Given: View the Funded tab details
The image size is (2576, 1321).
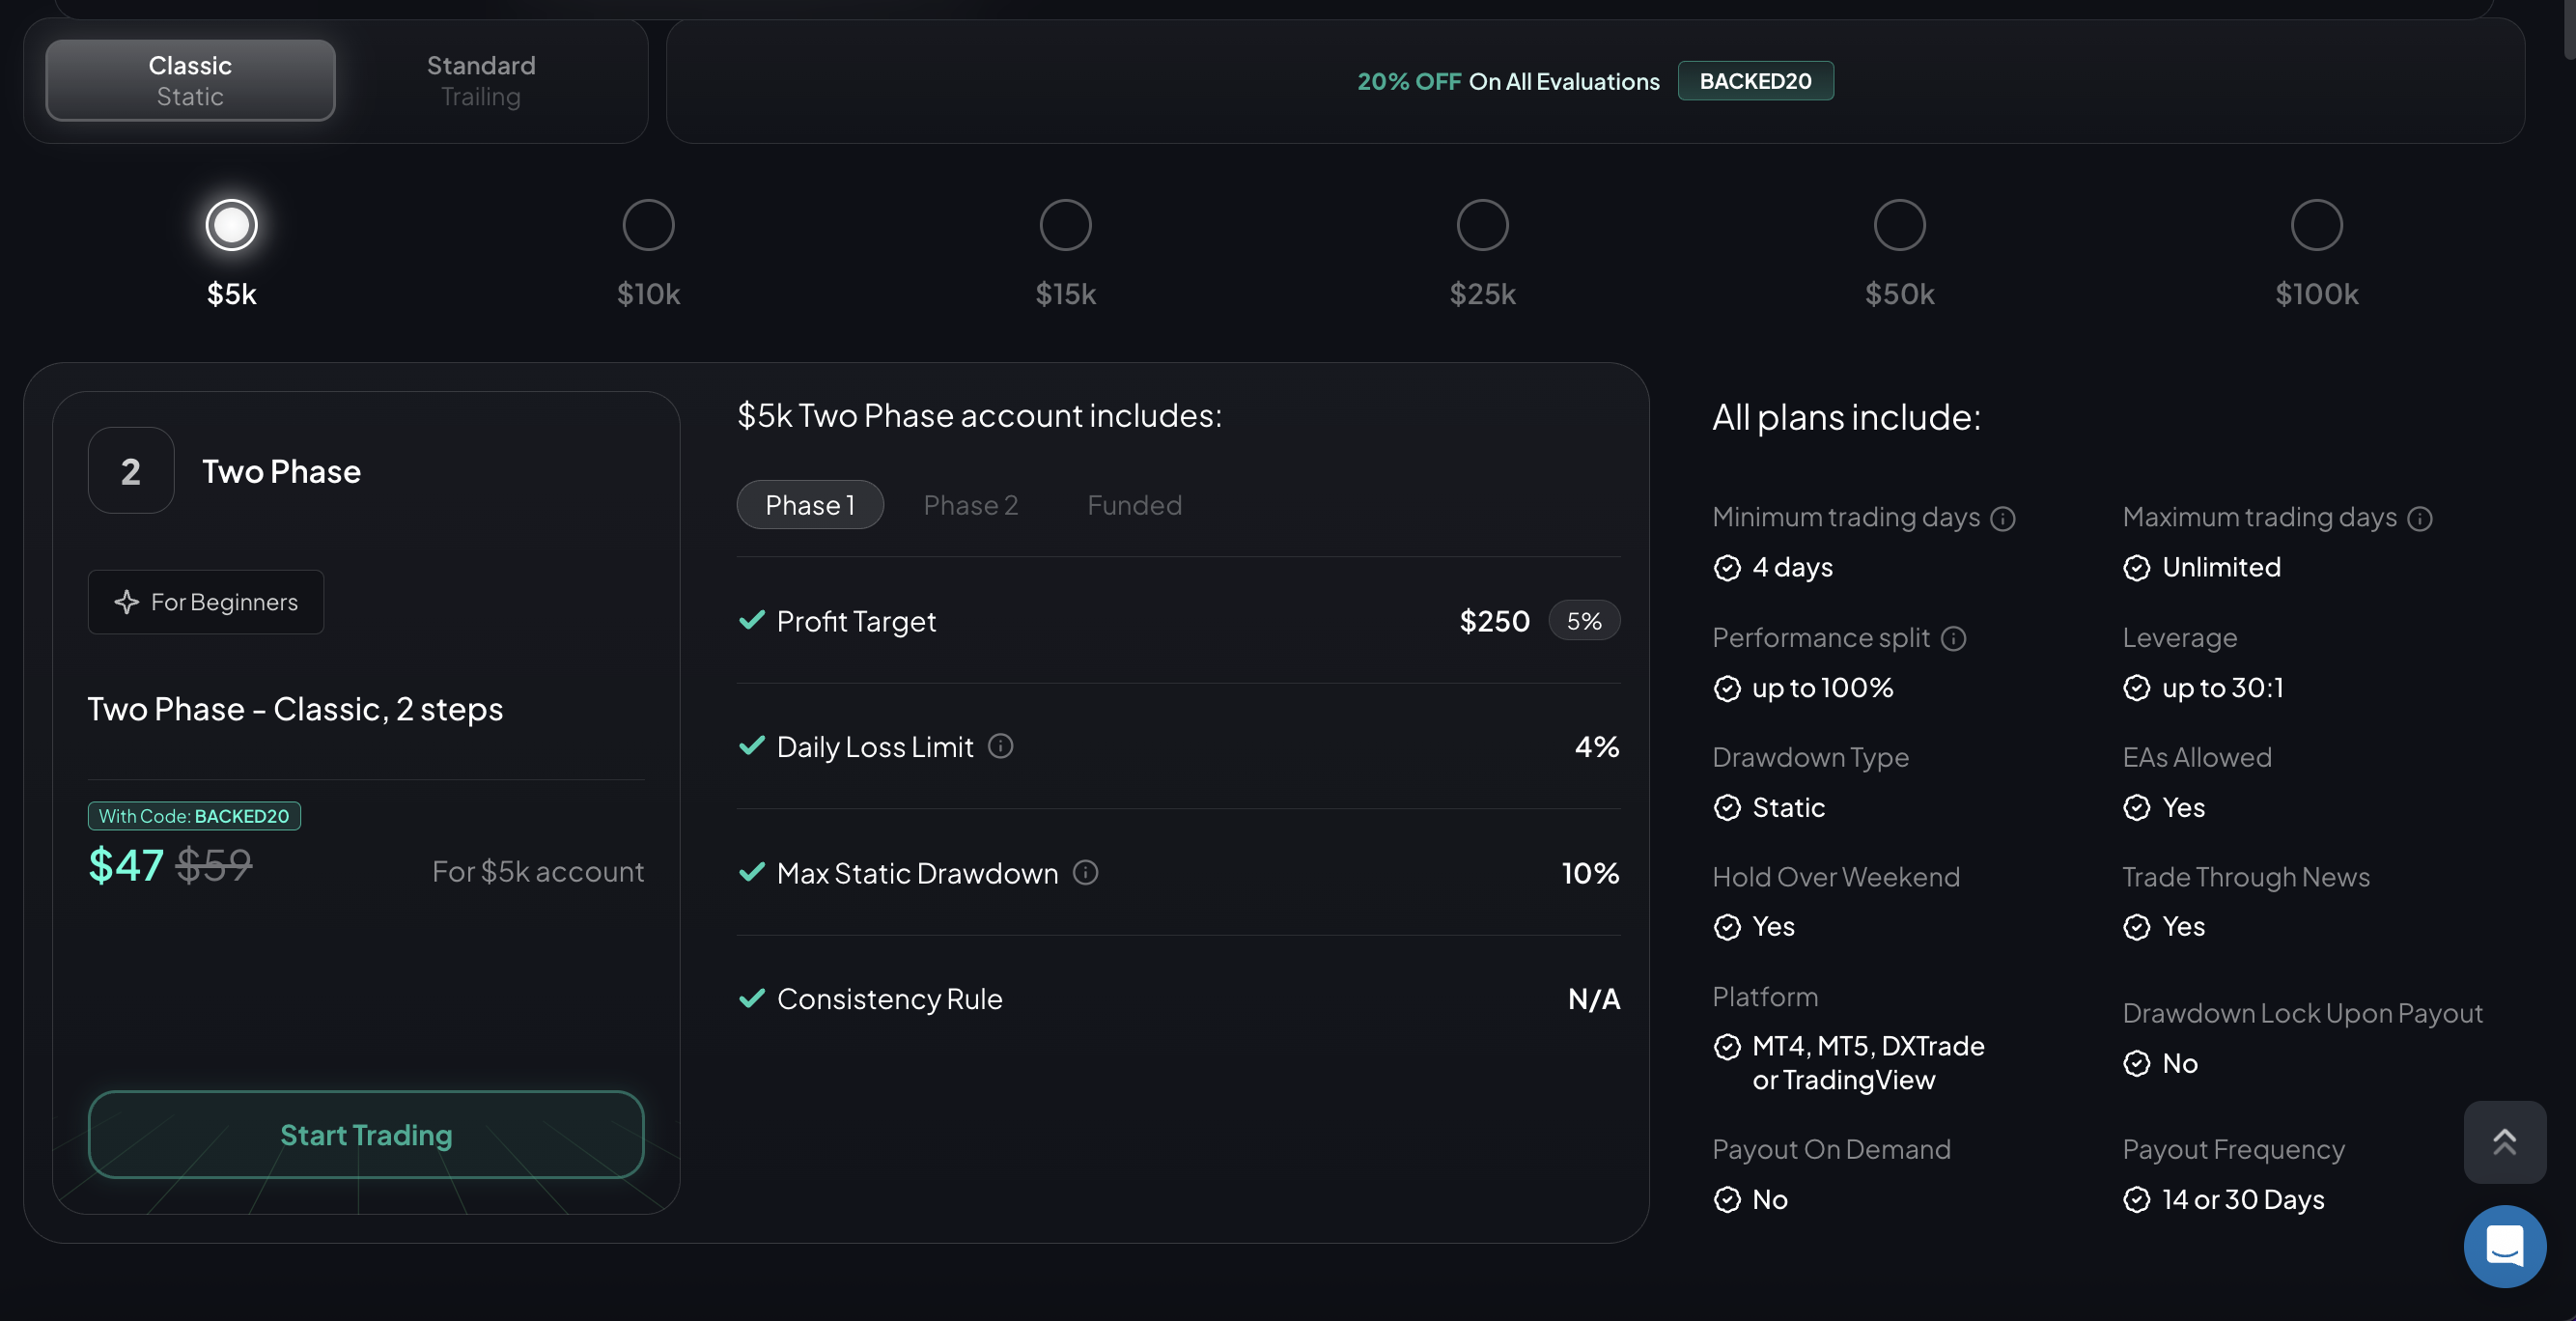Looking at the screenshot, I should 1134,505.
